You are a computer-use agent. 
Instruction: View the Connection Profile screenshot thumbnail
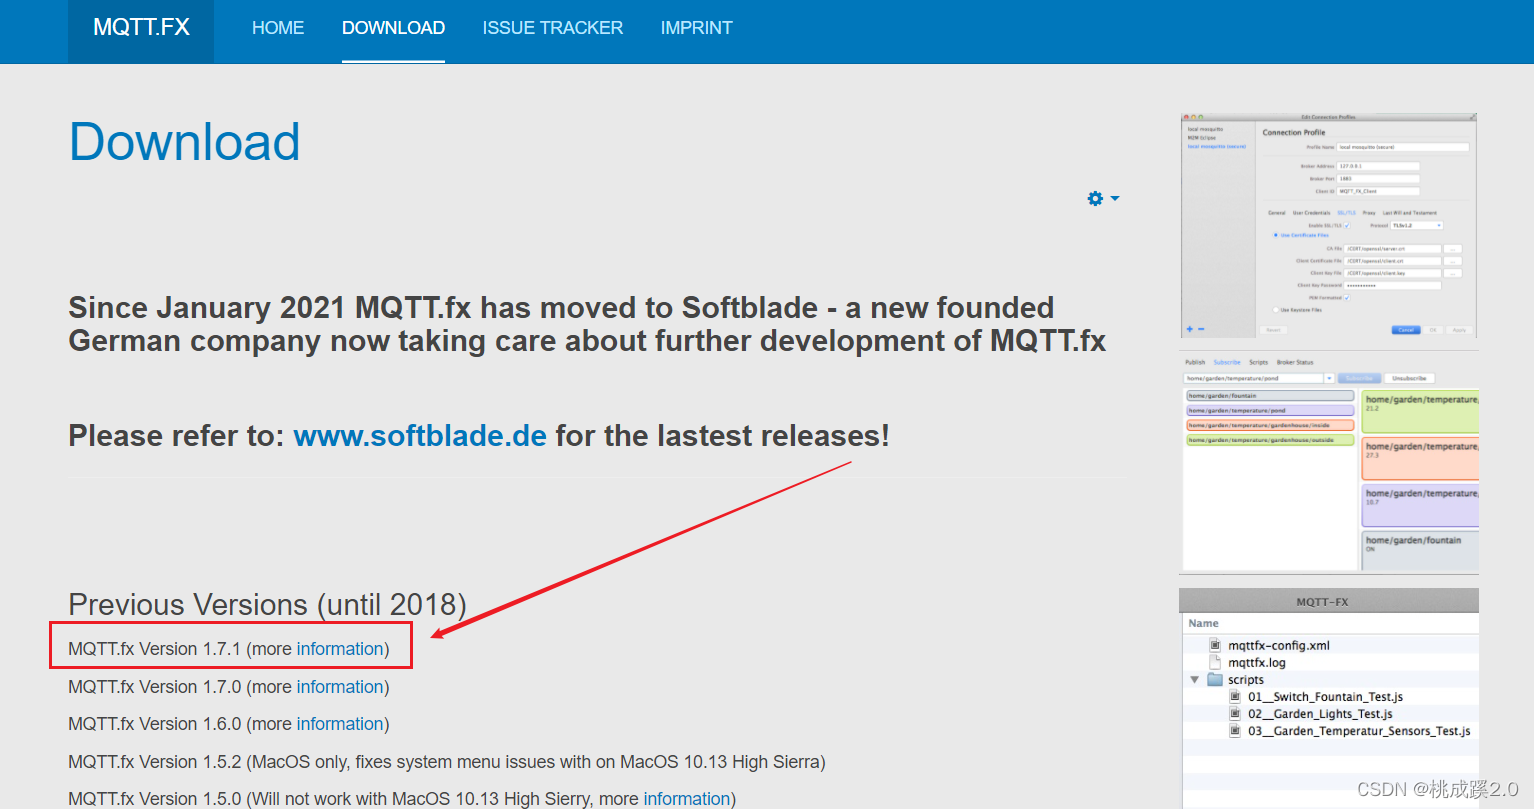[1329, 226]
